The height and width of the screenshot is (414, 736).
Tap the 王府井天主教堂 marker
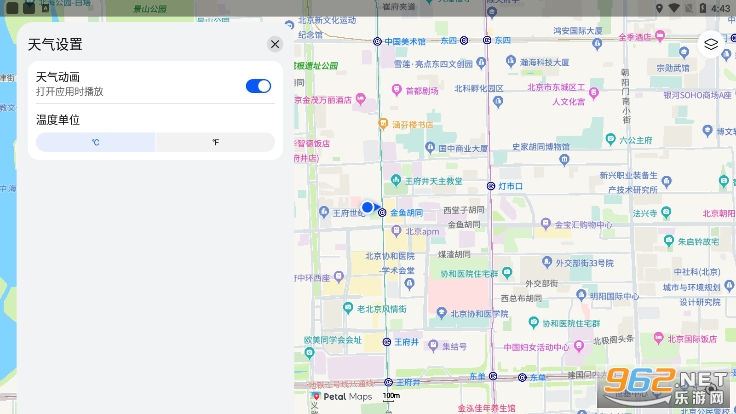click(x=396, y=180)
